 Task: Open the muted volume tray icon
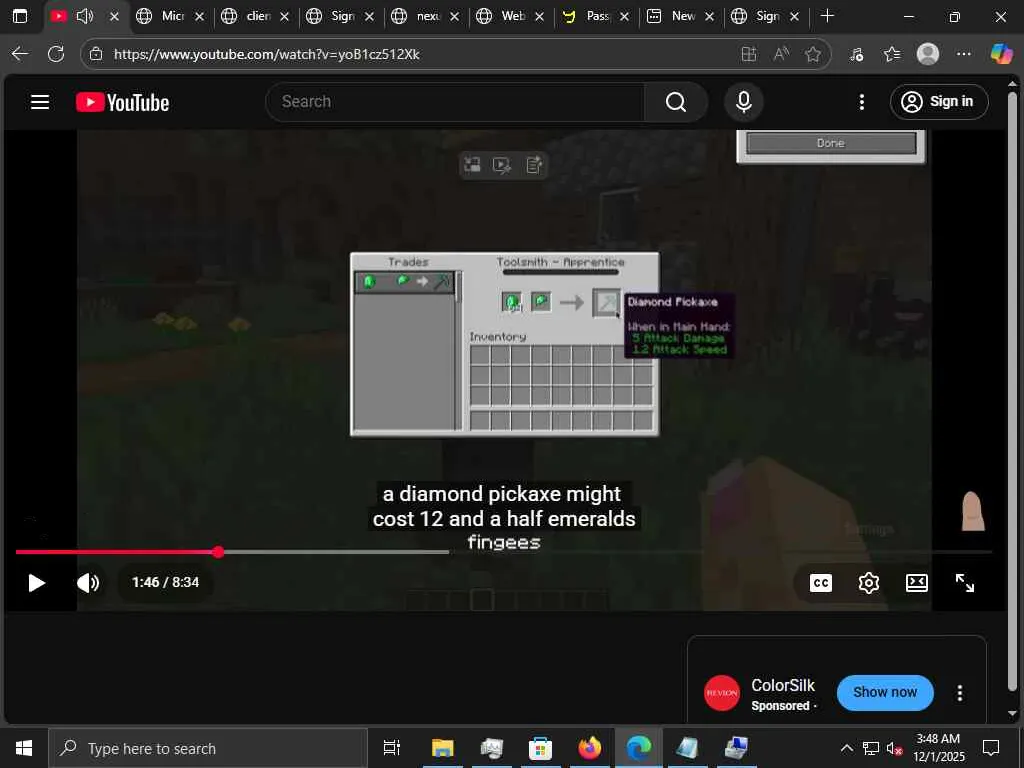[x=894, y=748]
